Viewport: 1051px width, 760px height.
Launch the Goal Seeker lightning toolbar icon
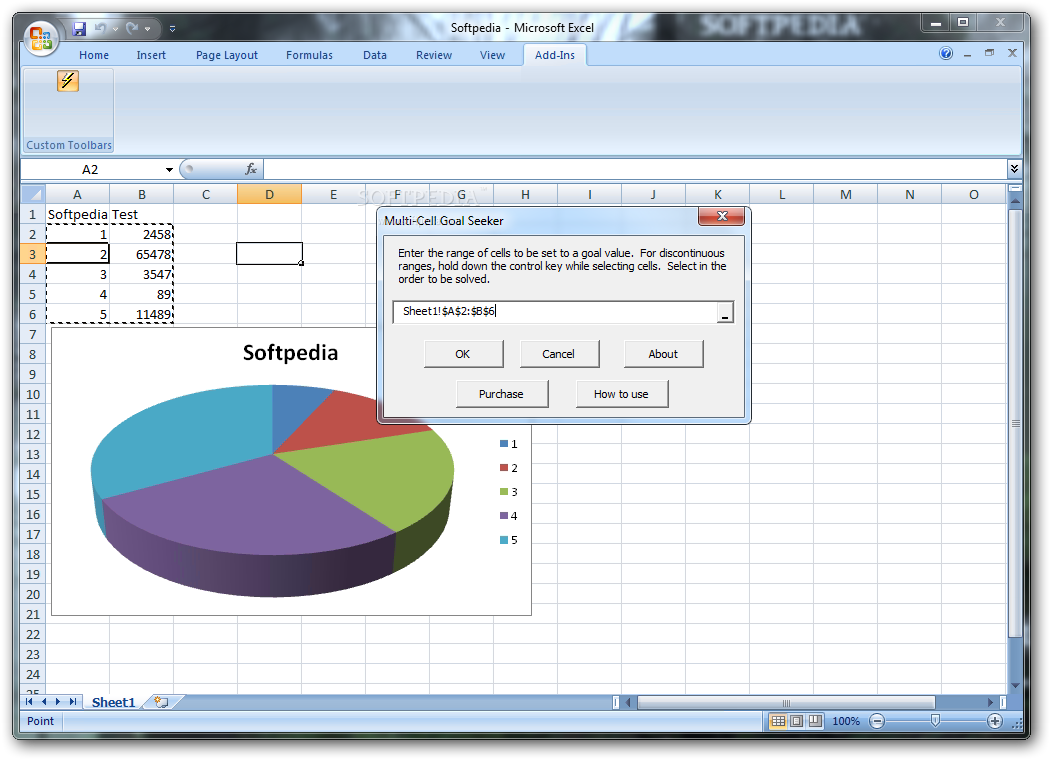(x=68, y=81)
